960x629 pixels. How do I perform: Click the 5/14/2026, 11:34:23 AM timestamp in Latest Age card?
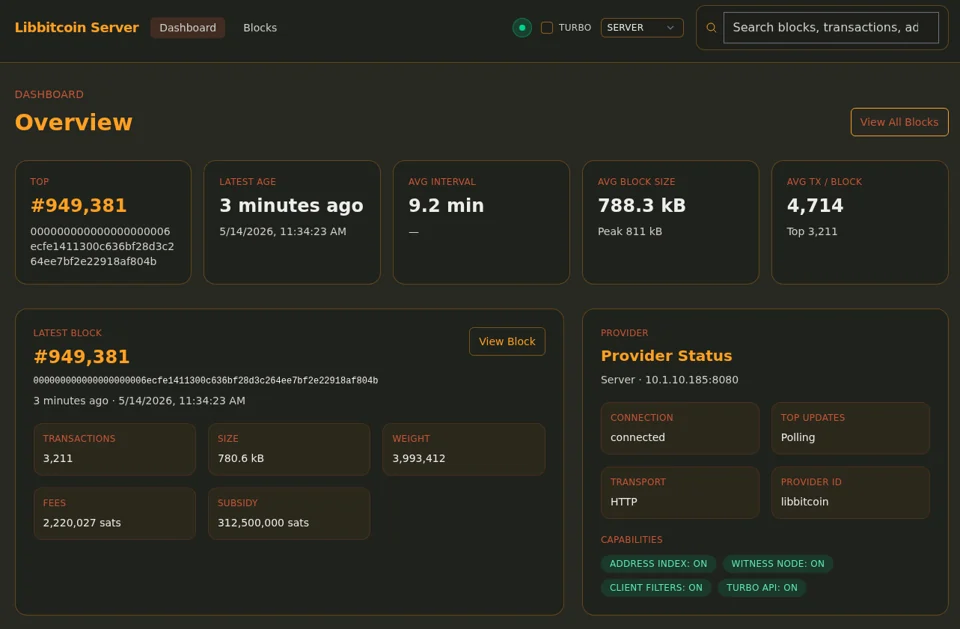click(x=283, y=232)
